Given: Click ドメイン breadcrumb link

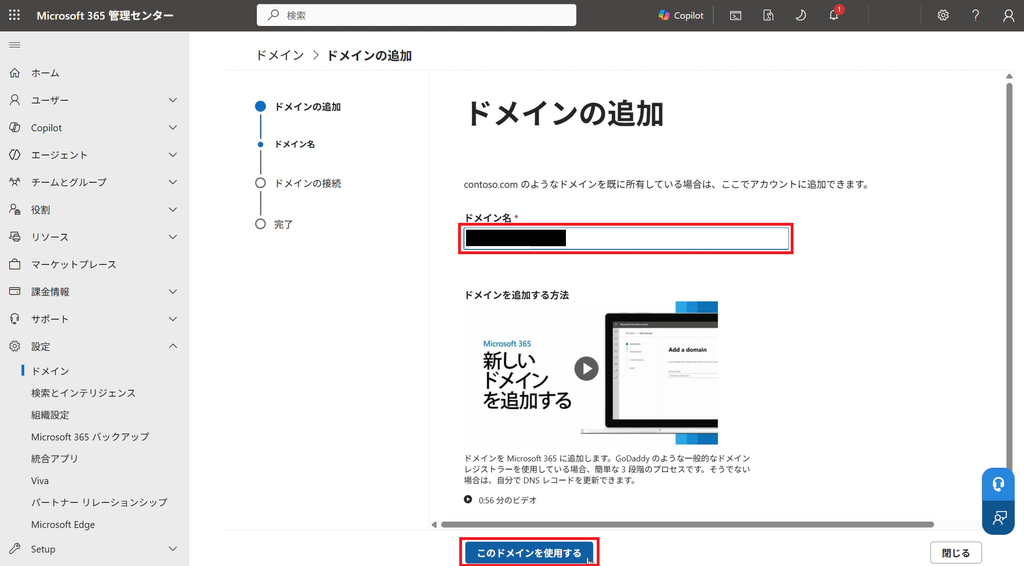Looking at the screenshot, I should pyautogui.click(x=280, y=55).
